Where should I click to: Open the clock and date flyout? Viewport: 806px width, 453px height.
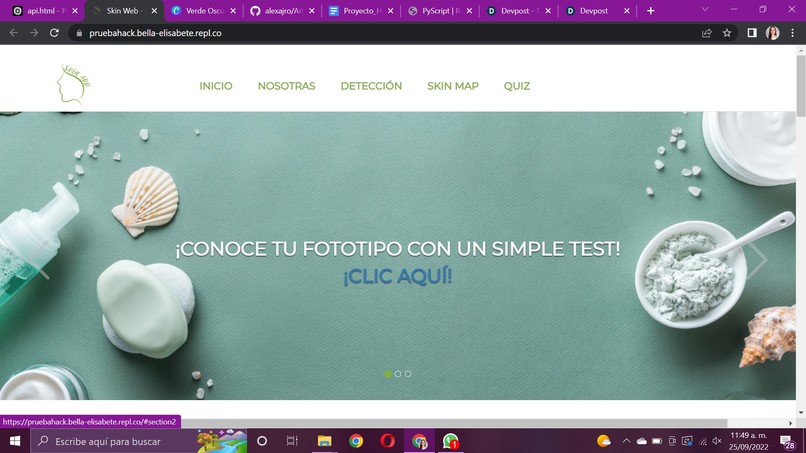pos(748,441)
